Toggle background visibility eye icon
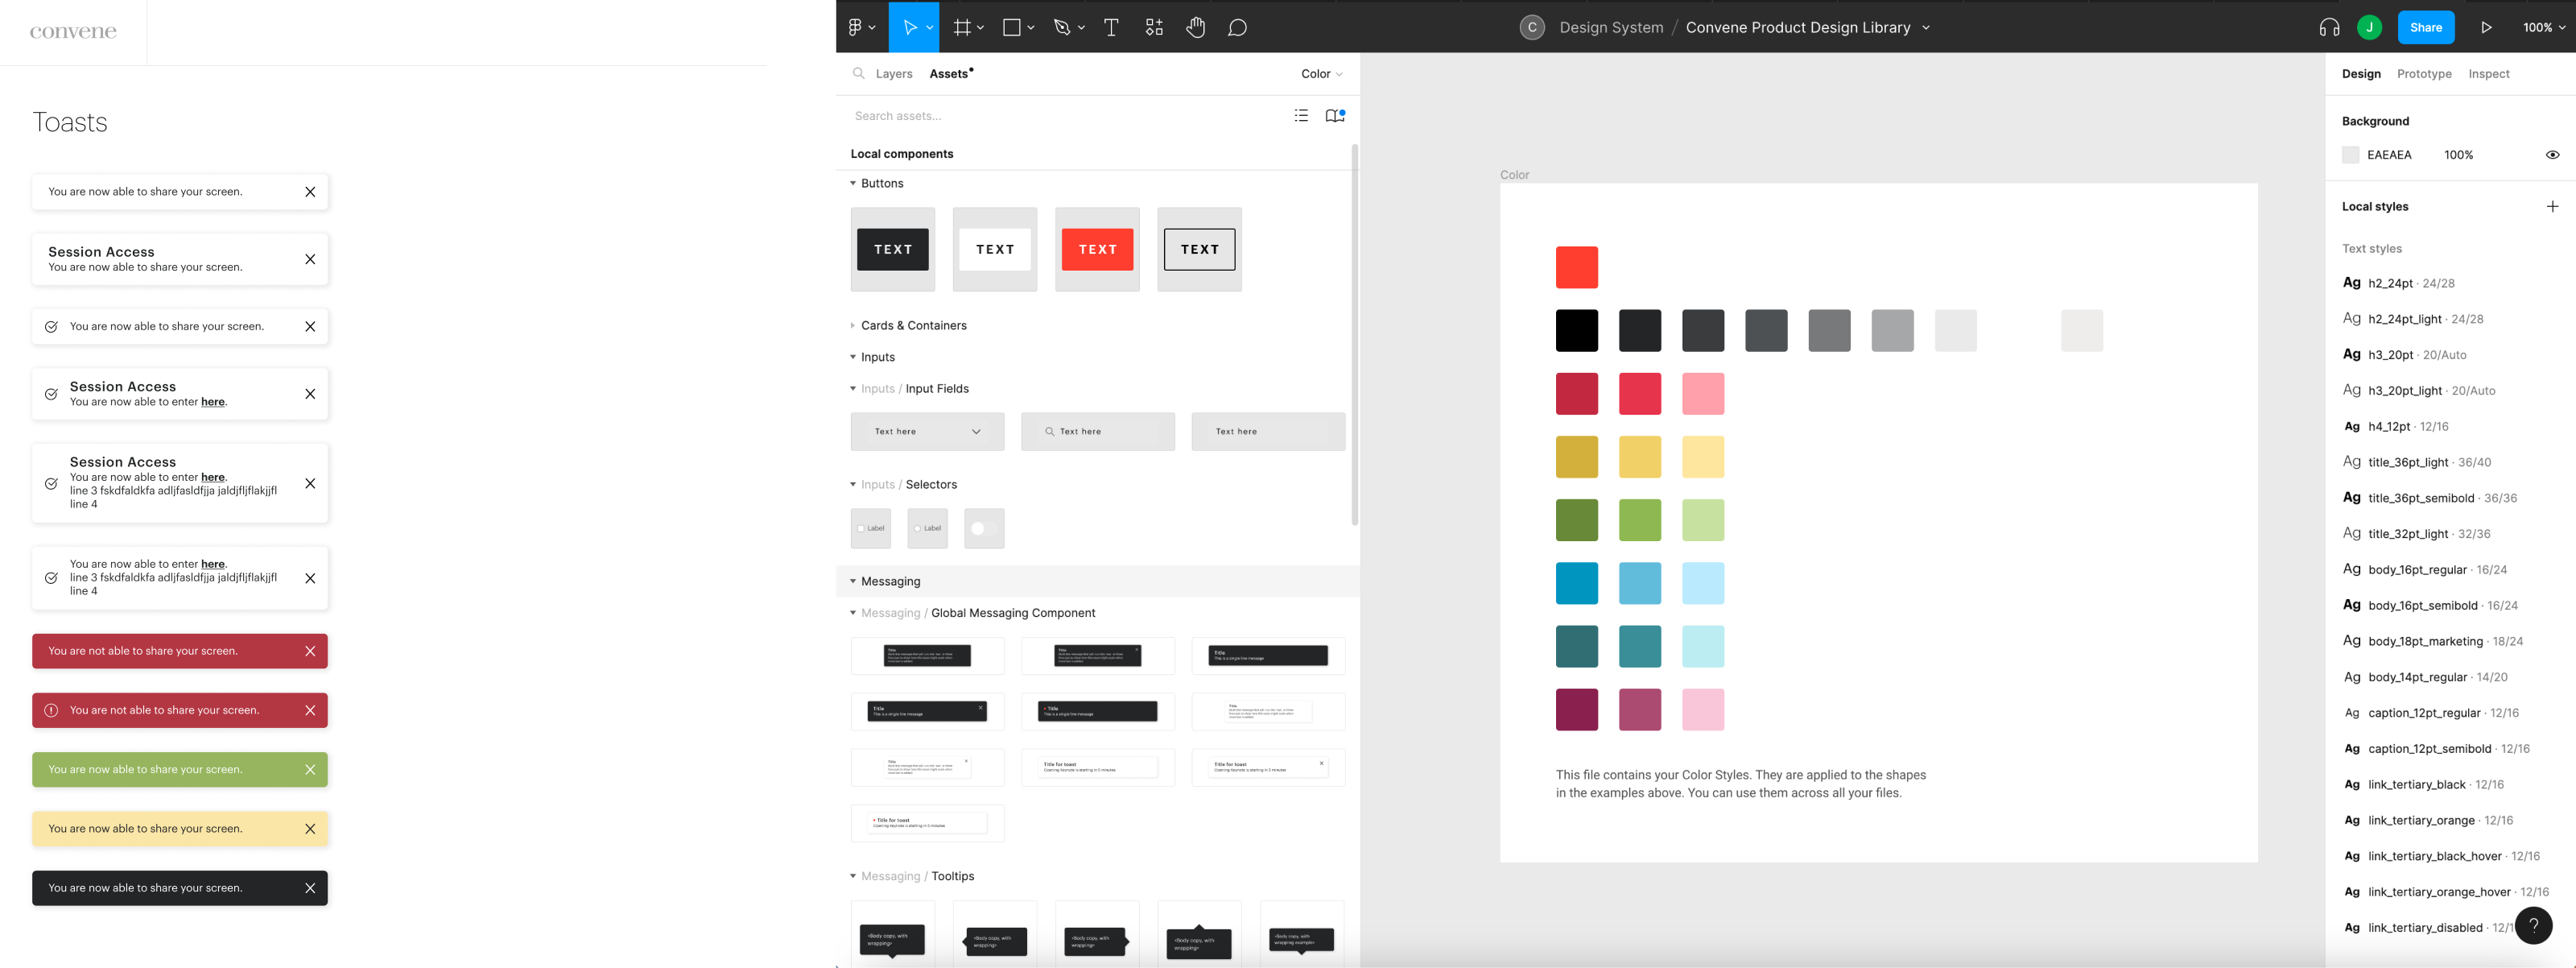The width and height of the screenshot is (2576, 968). [x=2552, y=154]
